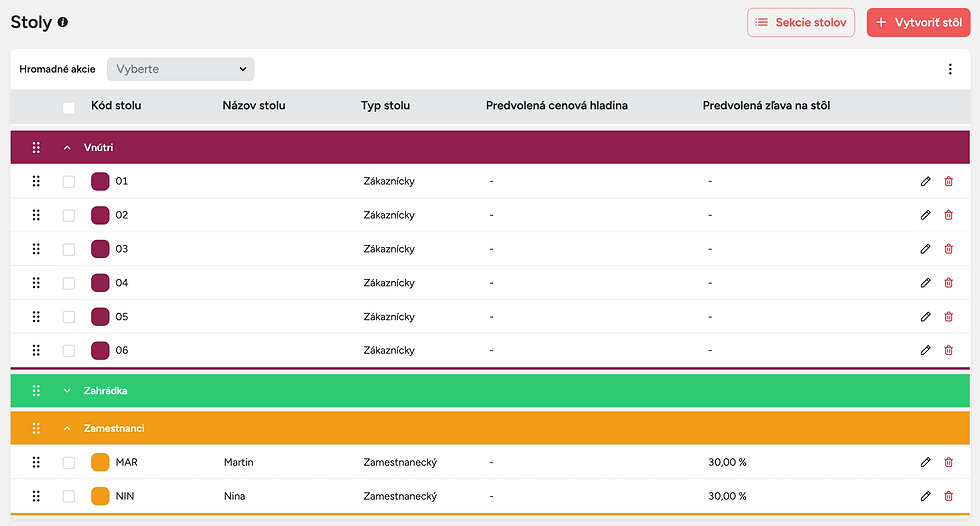The height and width of the screenshot is (526, 980).
Task: Delete the MAR table row
Action: click(948, 462)
